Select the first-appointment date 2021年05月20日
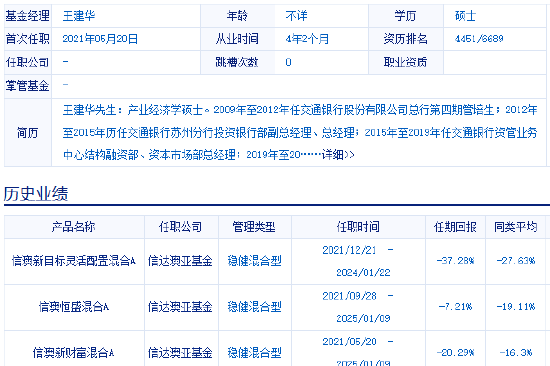Image resolution: width=550 pixels, height=366 pixels. pos(100,39)
